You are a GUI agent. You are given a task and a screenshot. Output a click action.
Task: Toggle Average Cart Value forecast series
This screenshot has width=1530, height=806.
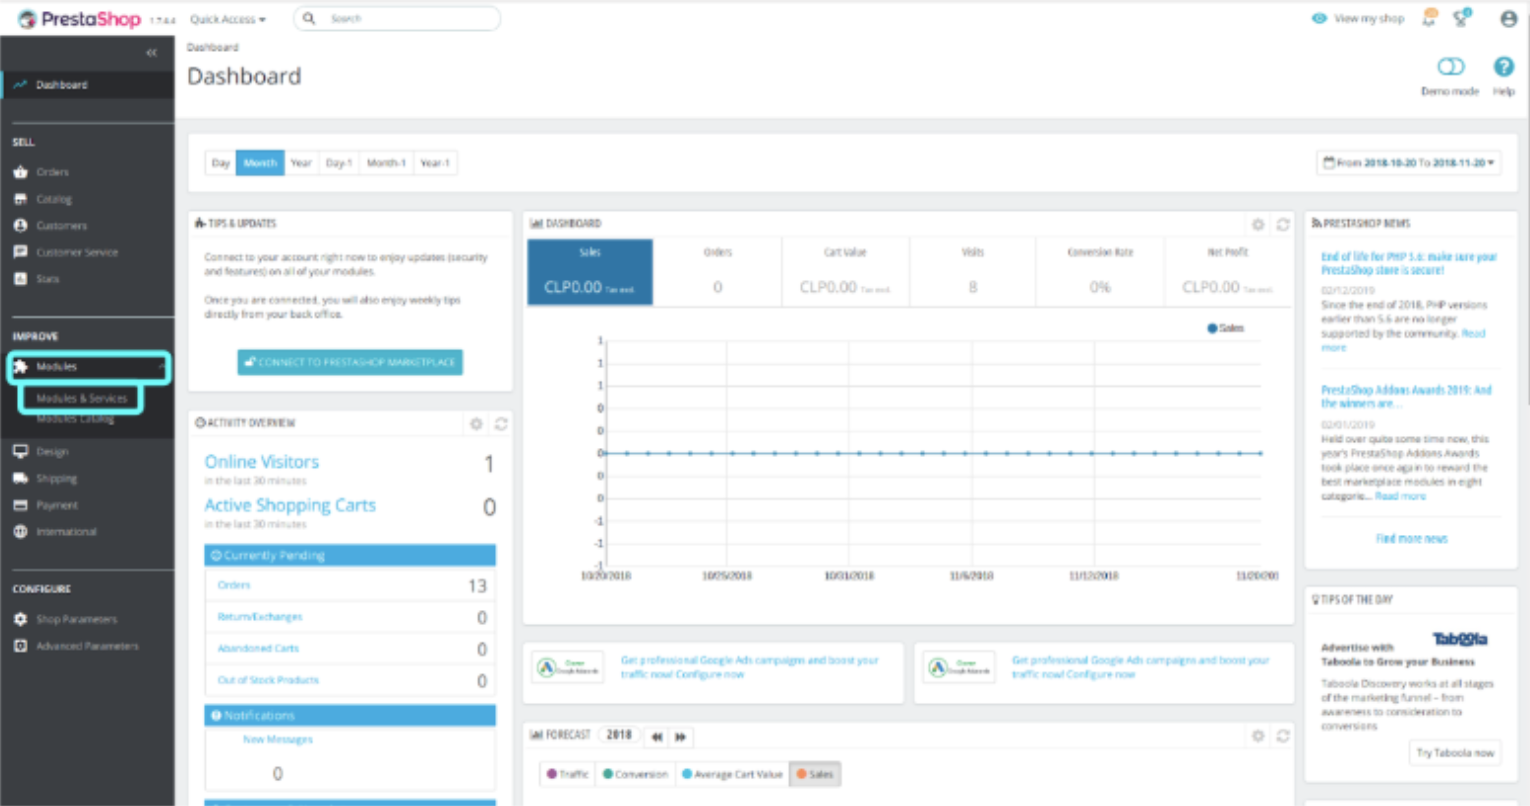[732, 774]
